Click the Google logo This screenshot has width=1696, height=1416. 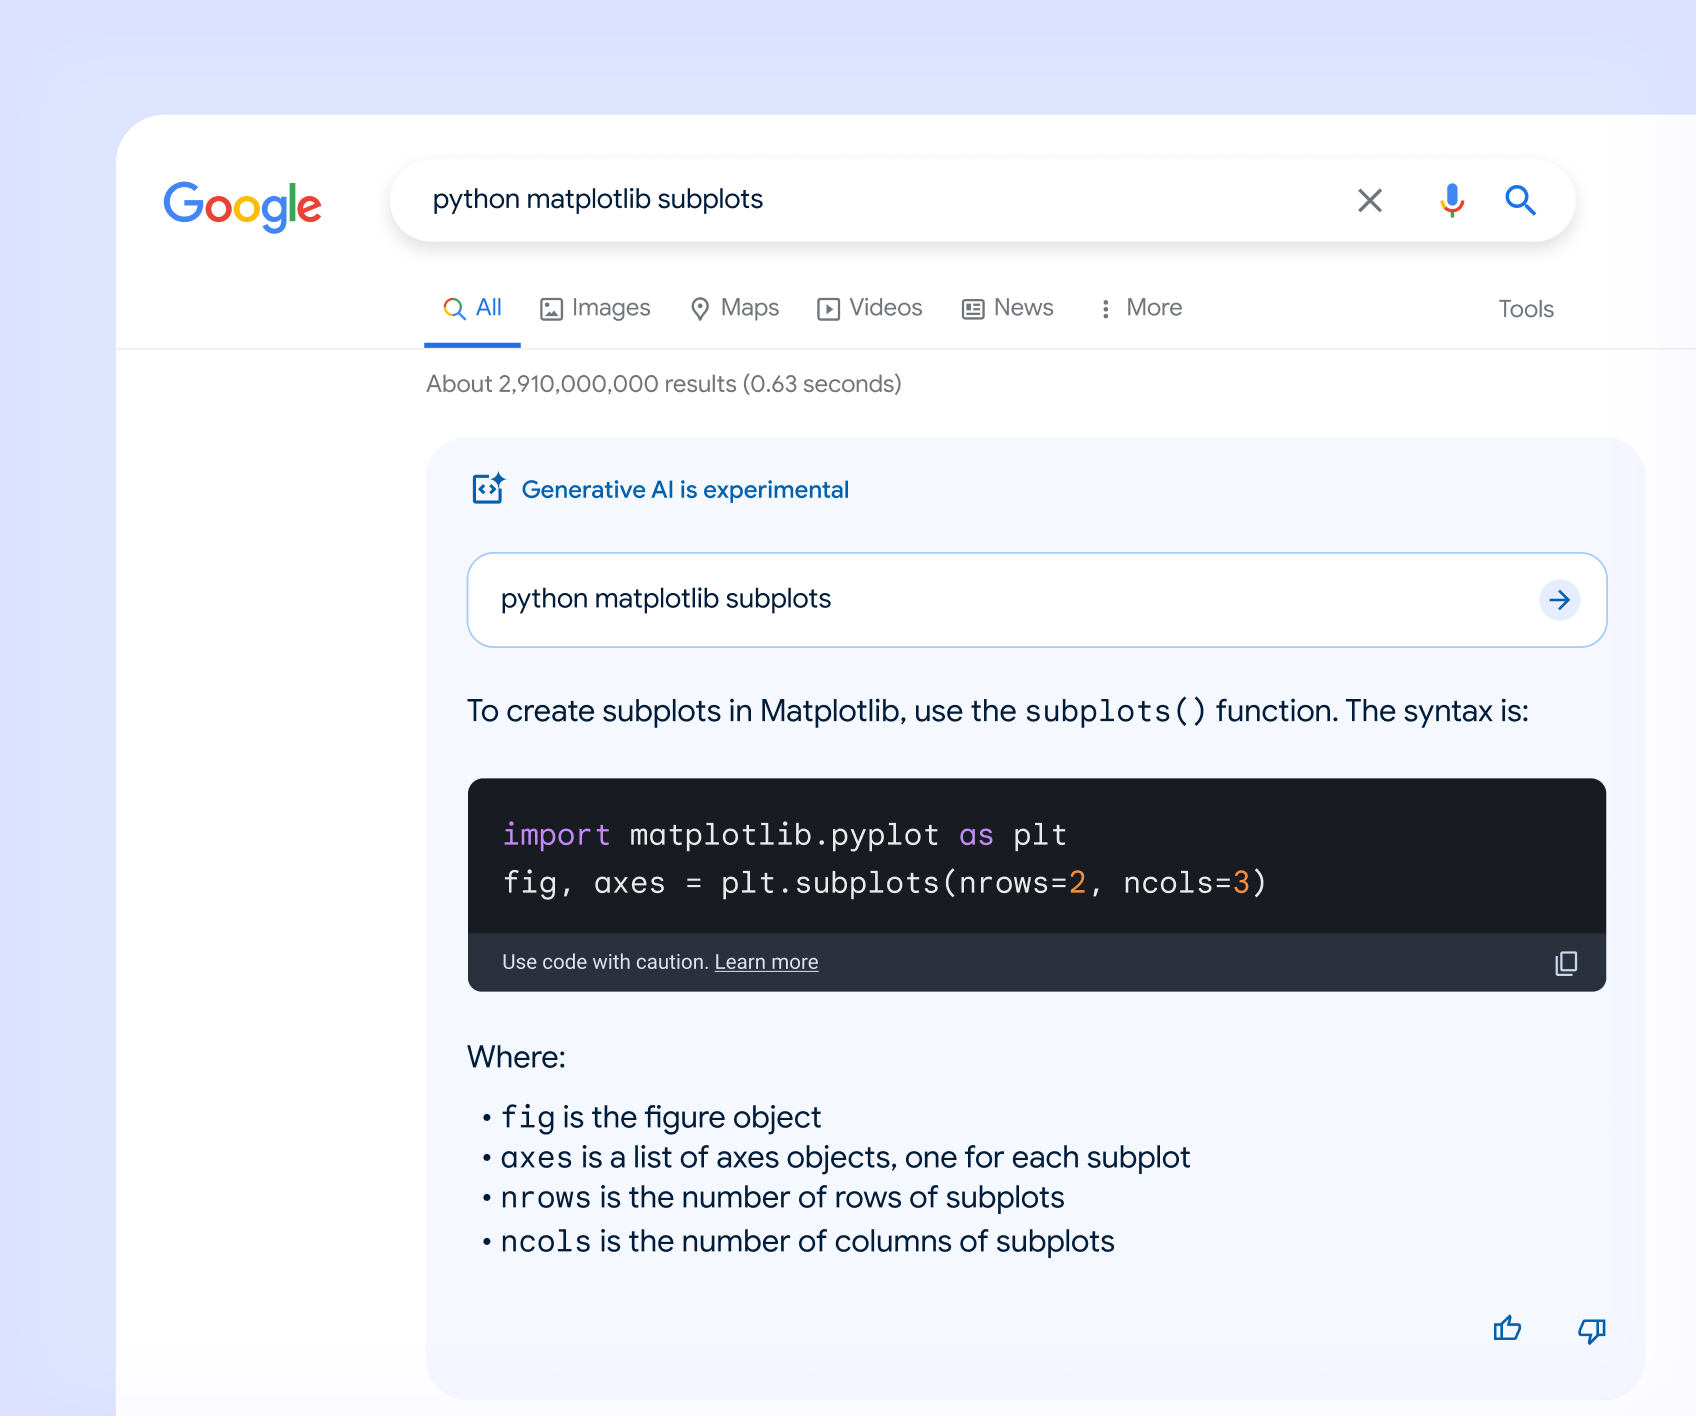tap(242, 205)
